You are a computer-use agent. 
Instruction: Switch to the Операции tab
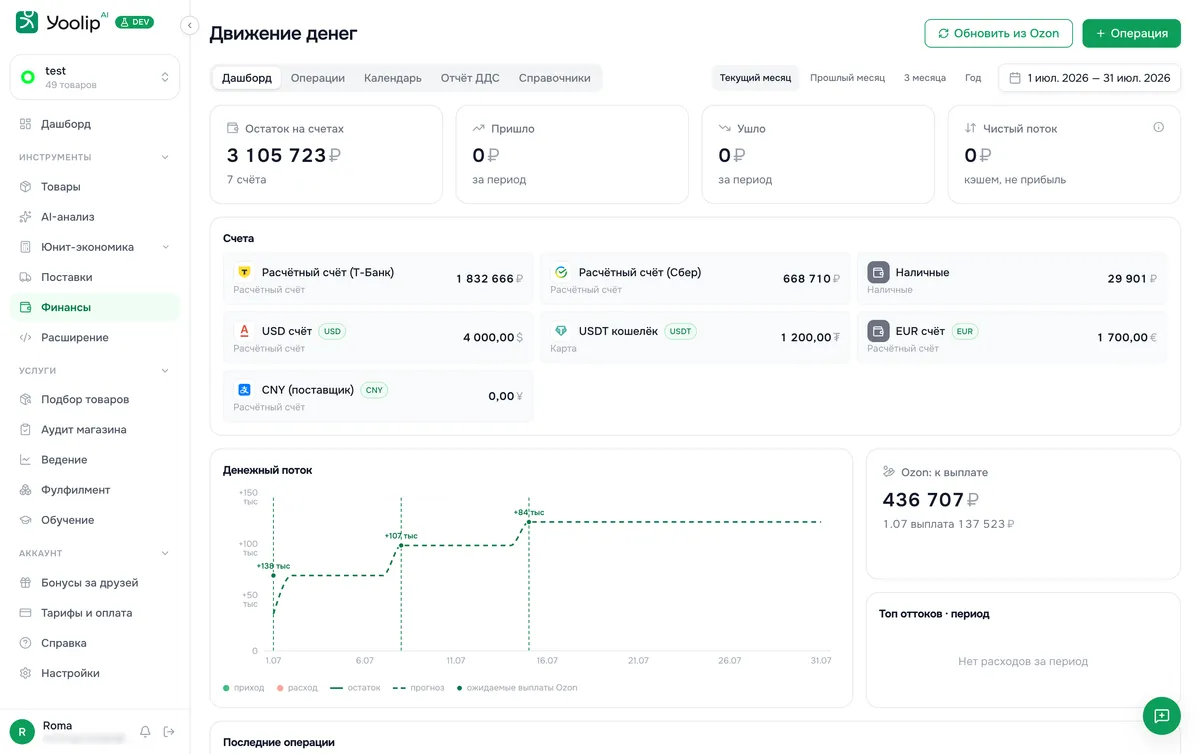click(x=318, y=78)
